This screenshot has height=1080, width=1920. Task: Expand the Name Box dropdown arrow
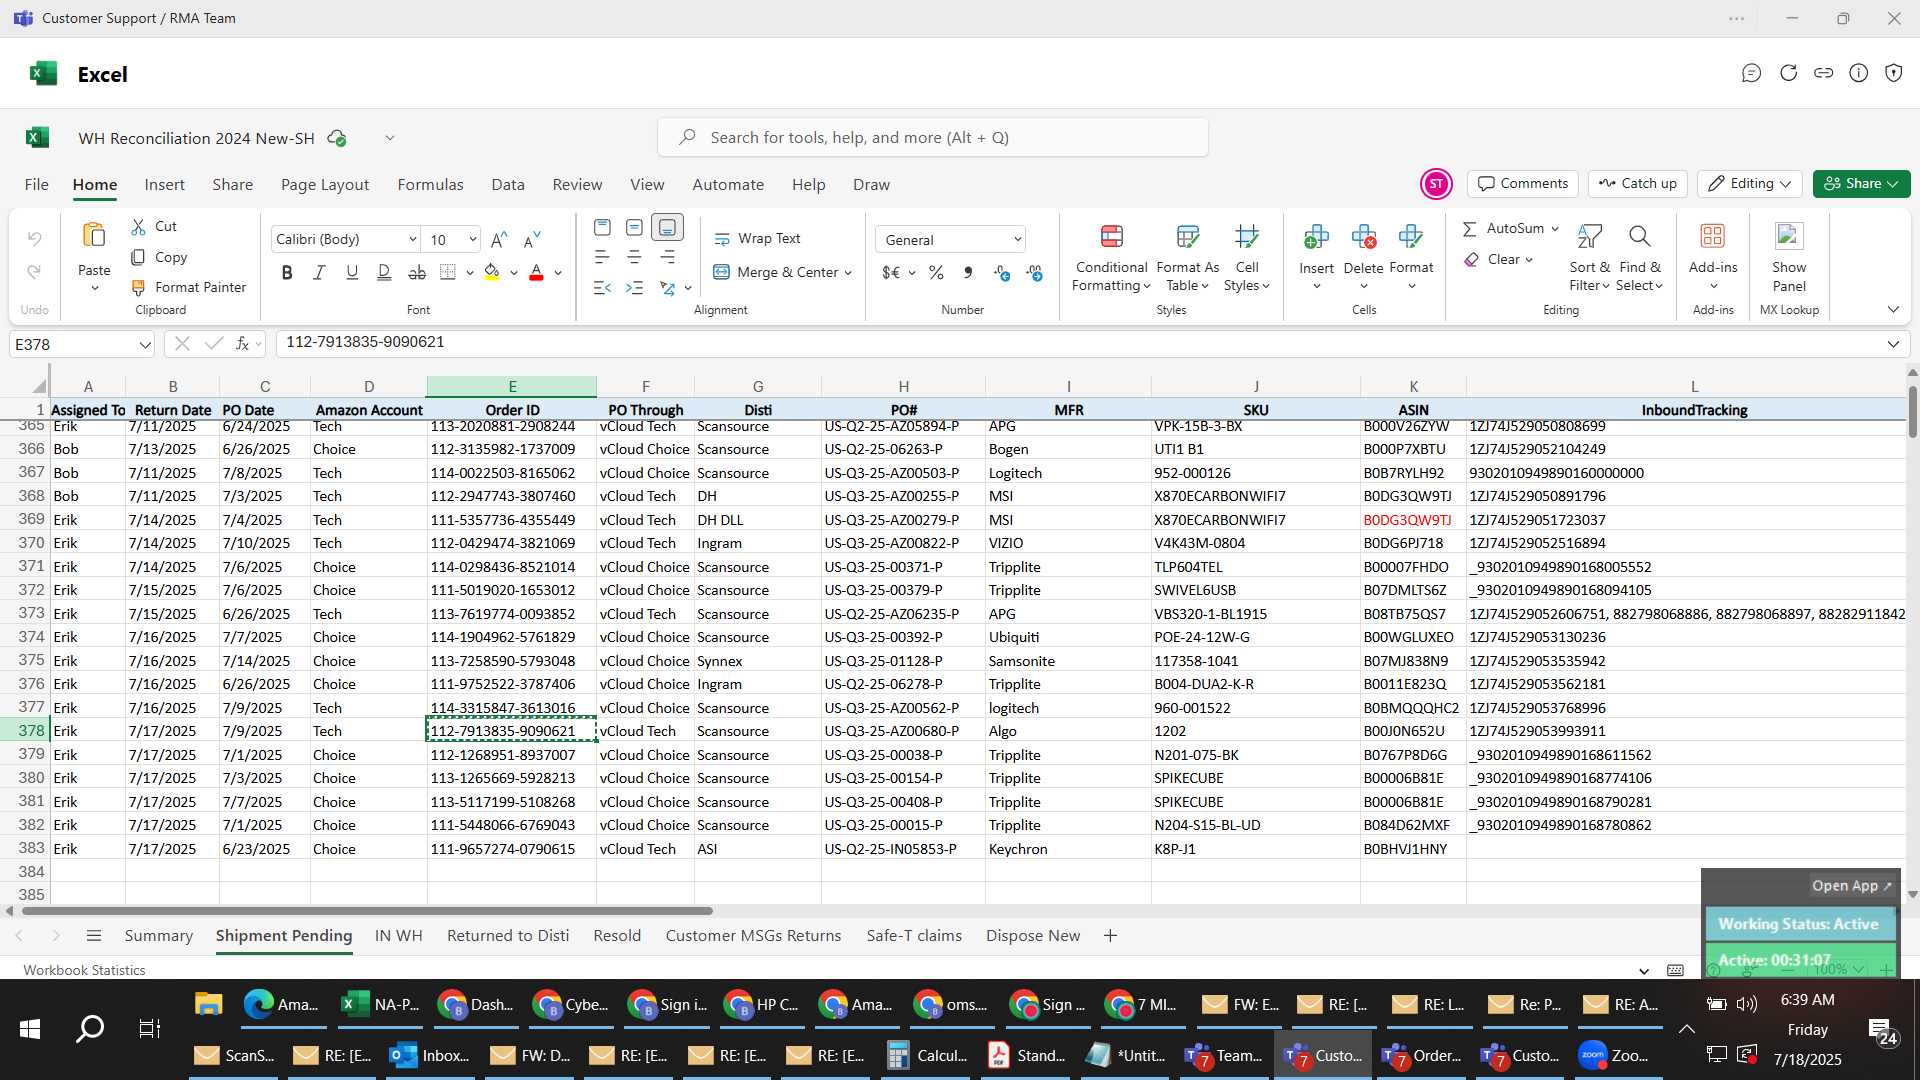coord(145,345)
